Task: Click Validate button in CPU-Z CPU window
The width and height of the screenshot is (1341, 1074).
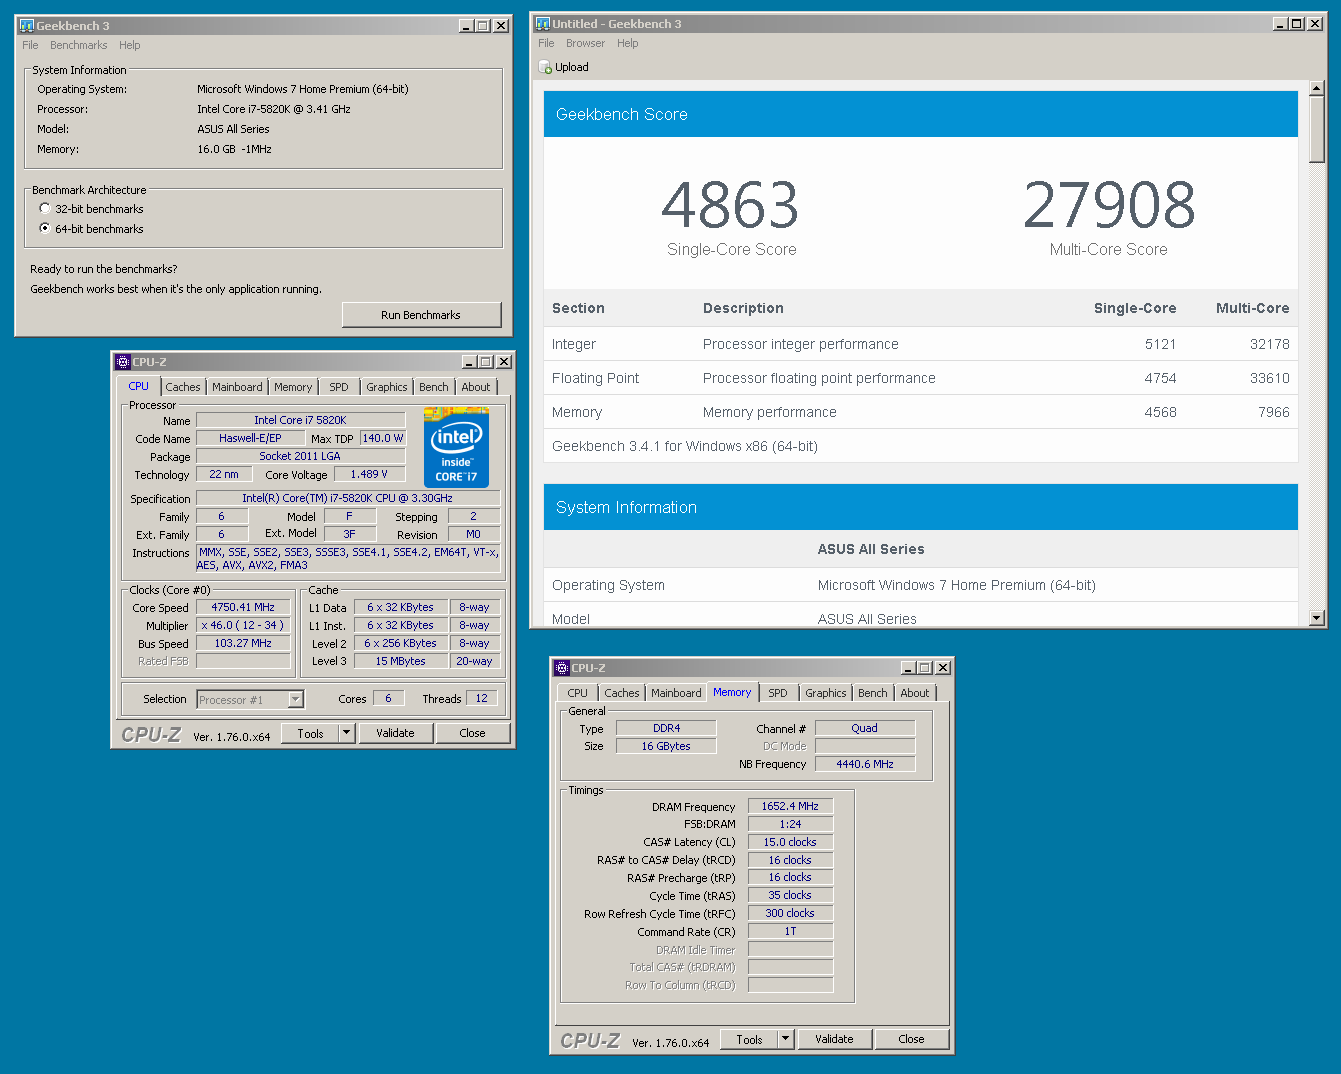Action: pyautogui.click(x=395, y=733)
